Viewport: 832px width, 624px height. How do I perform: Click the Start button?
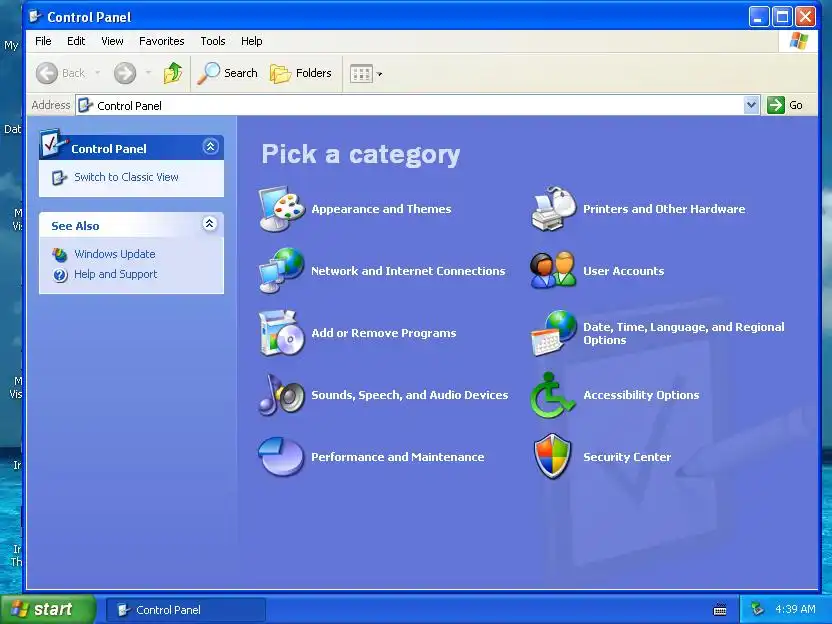pos(48,609)
